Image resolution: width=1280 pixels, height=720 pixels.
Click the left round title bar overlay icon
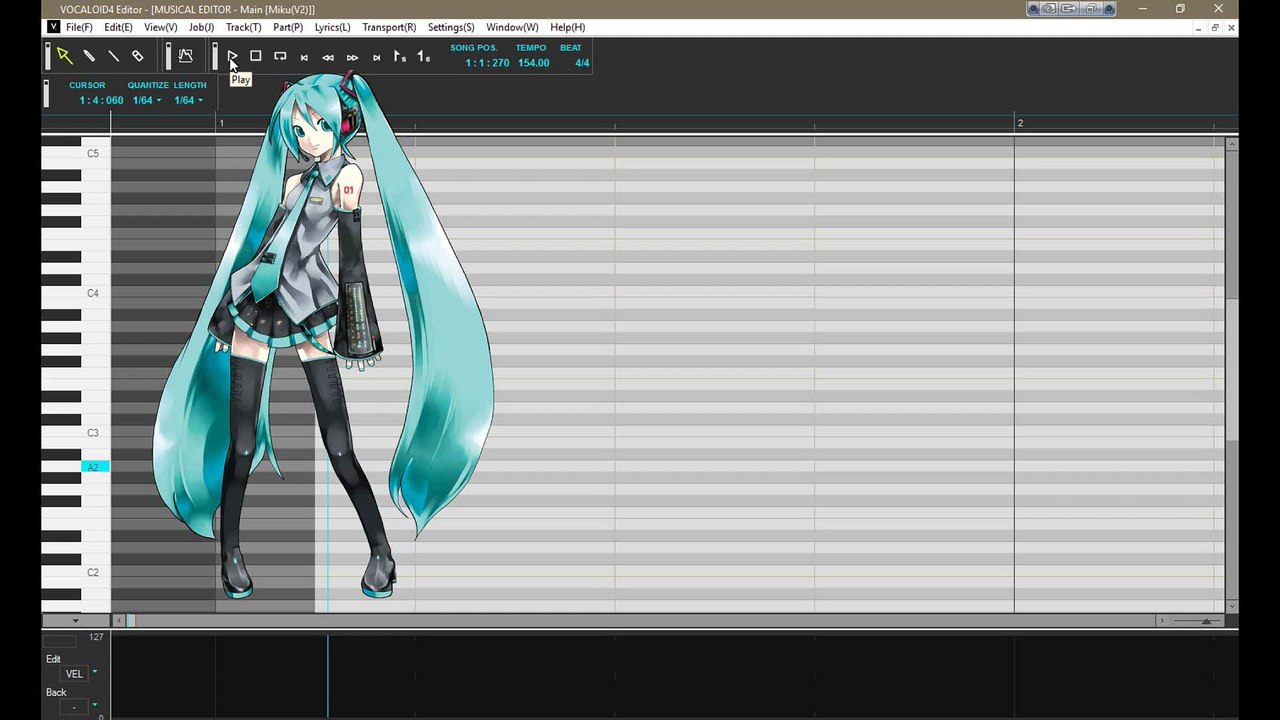(x=1033, y=9)
